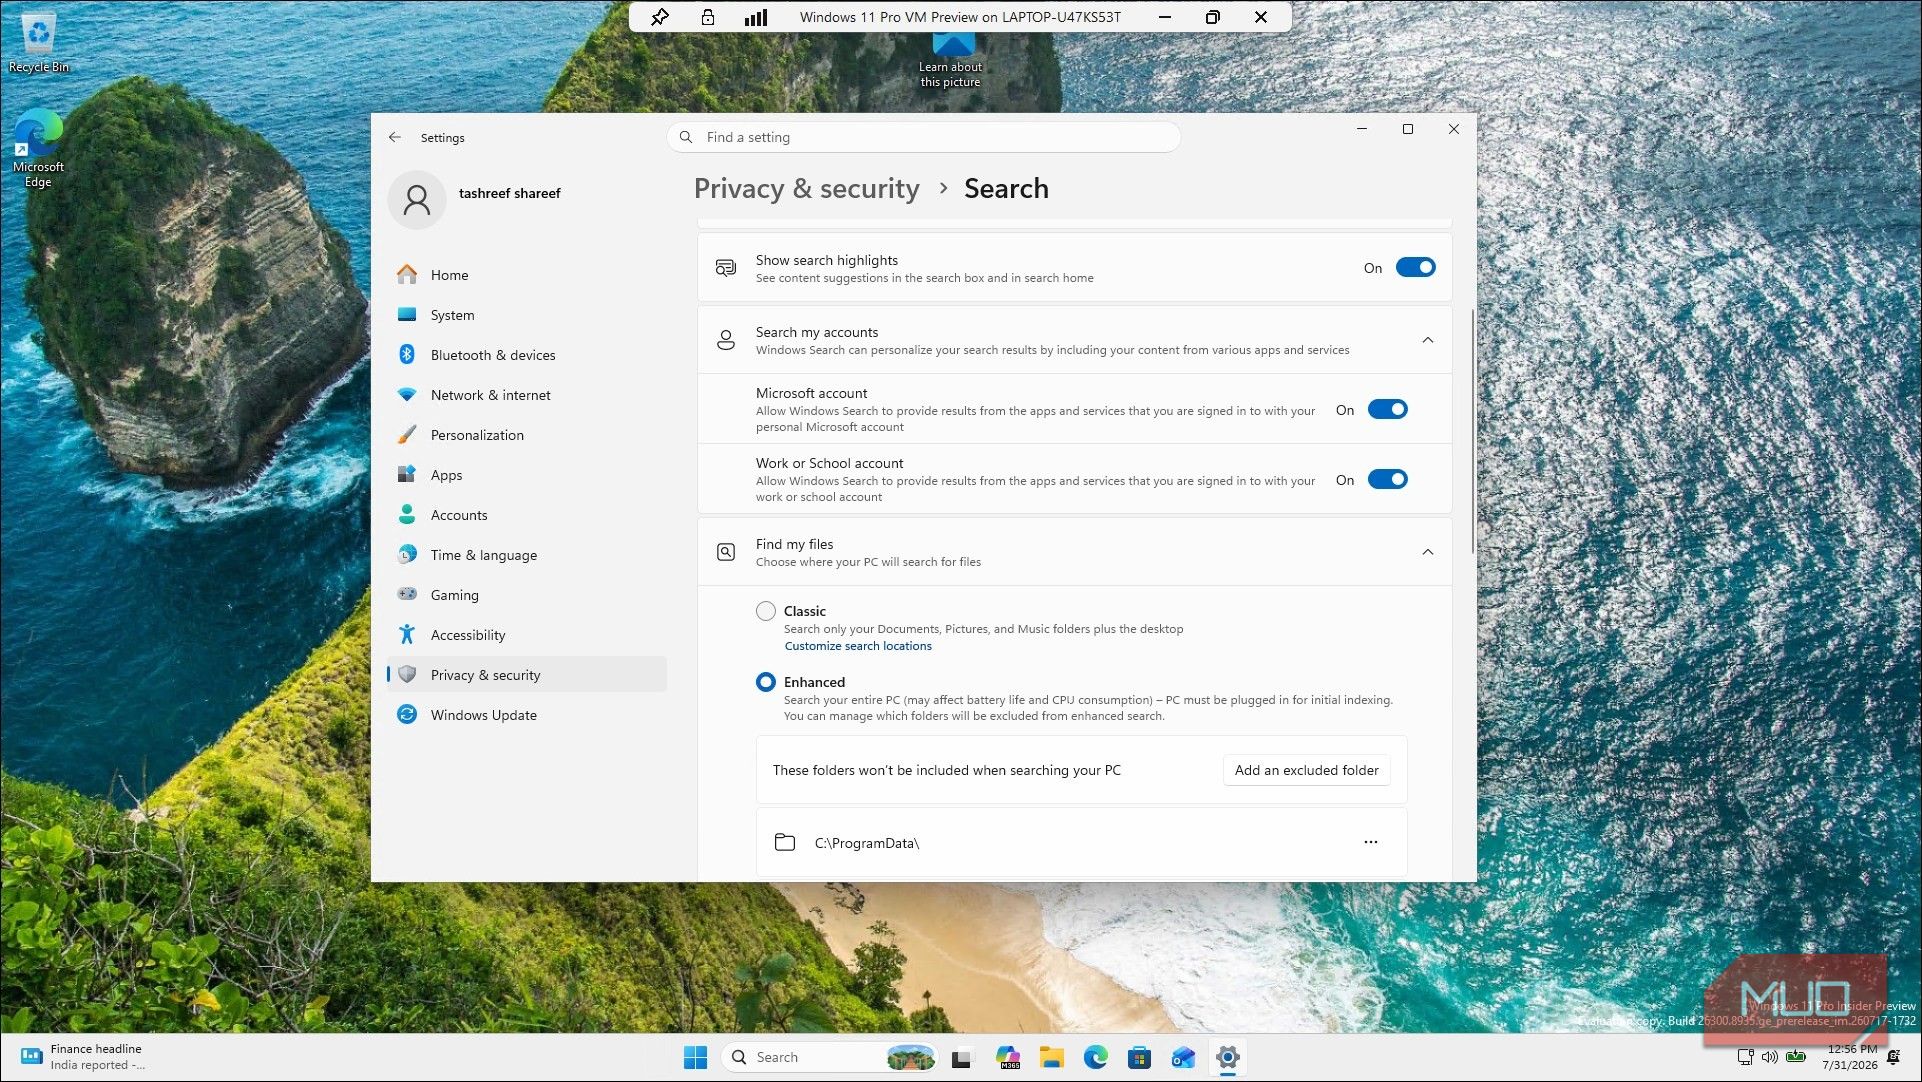Image resolution: width=1922 pixels, height=1082 pixels.
Task: Click Add an excluded folder button
Action: point(1306,770)
